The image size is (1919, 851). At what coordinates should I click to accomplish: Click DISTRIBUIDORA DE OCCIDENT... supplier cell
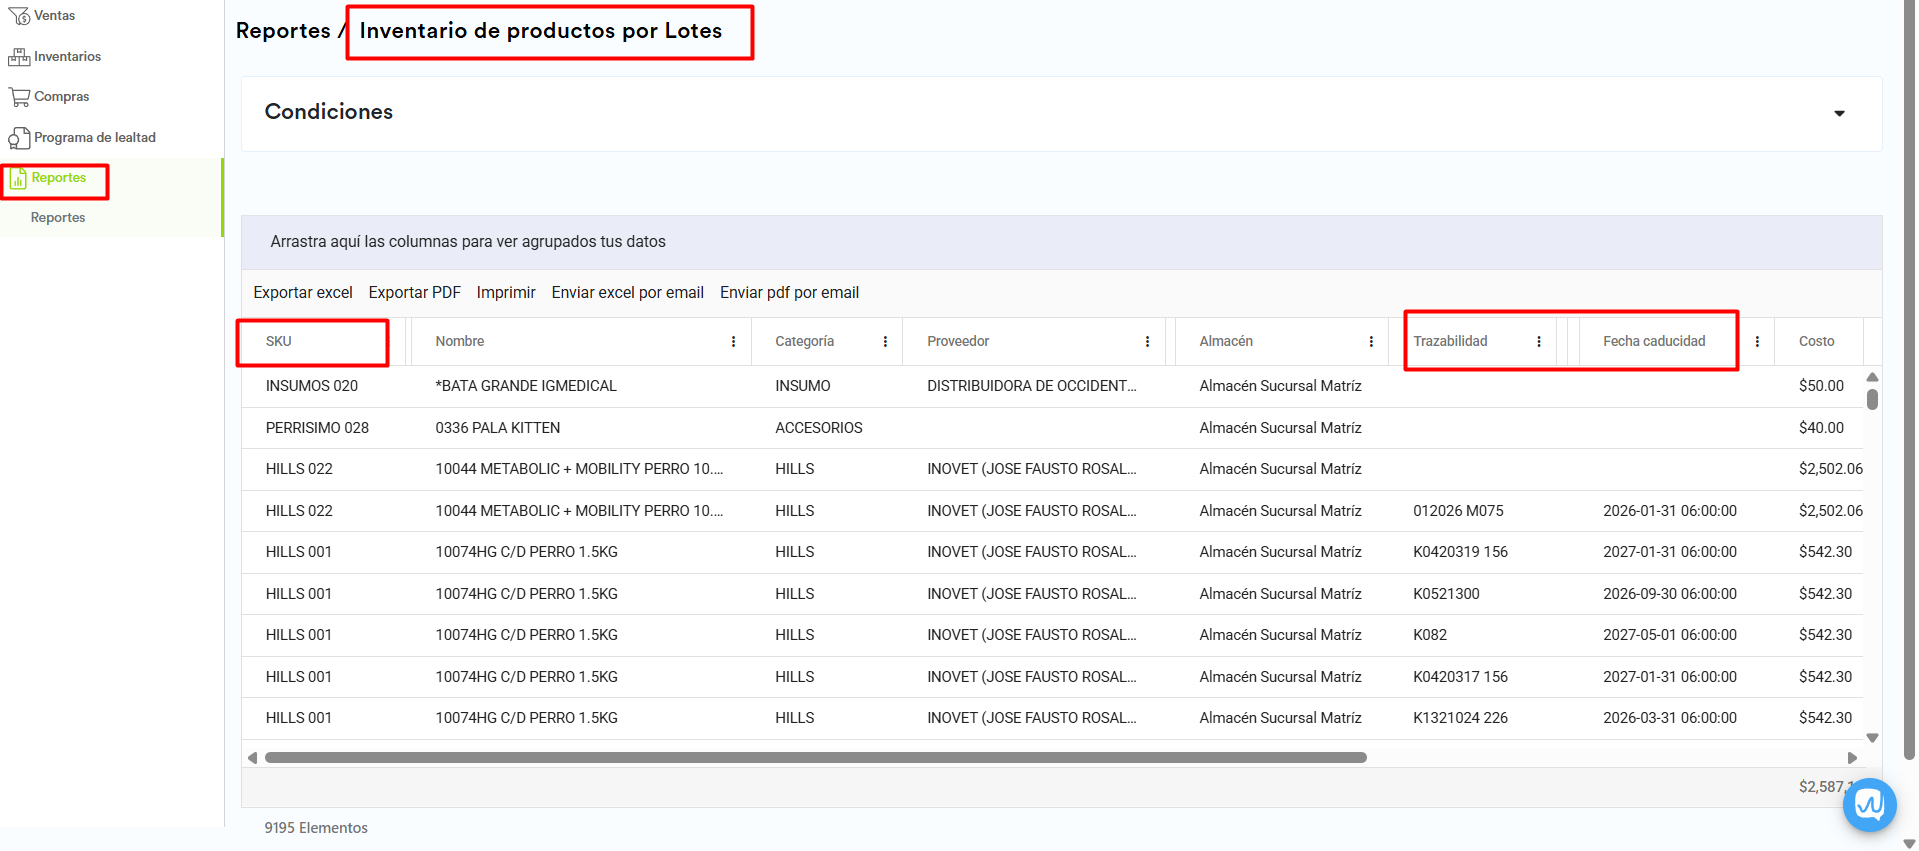click(x=1032, y=386)
